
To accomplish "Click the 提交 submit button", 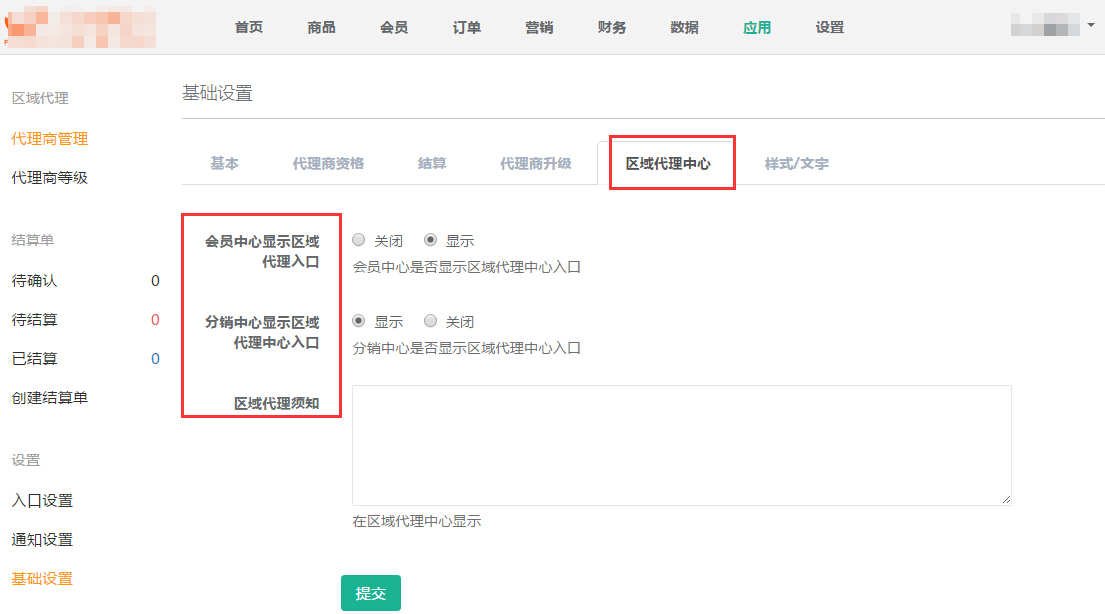I will (x=370, y=593).
